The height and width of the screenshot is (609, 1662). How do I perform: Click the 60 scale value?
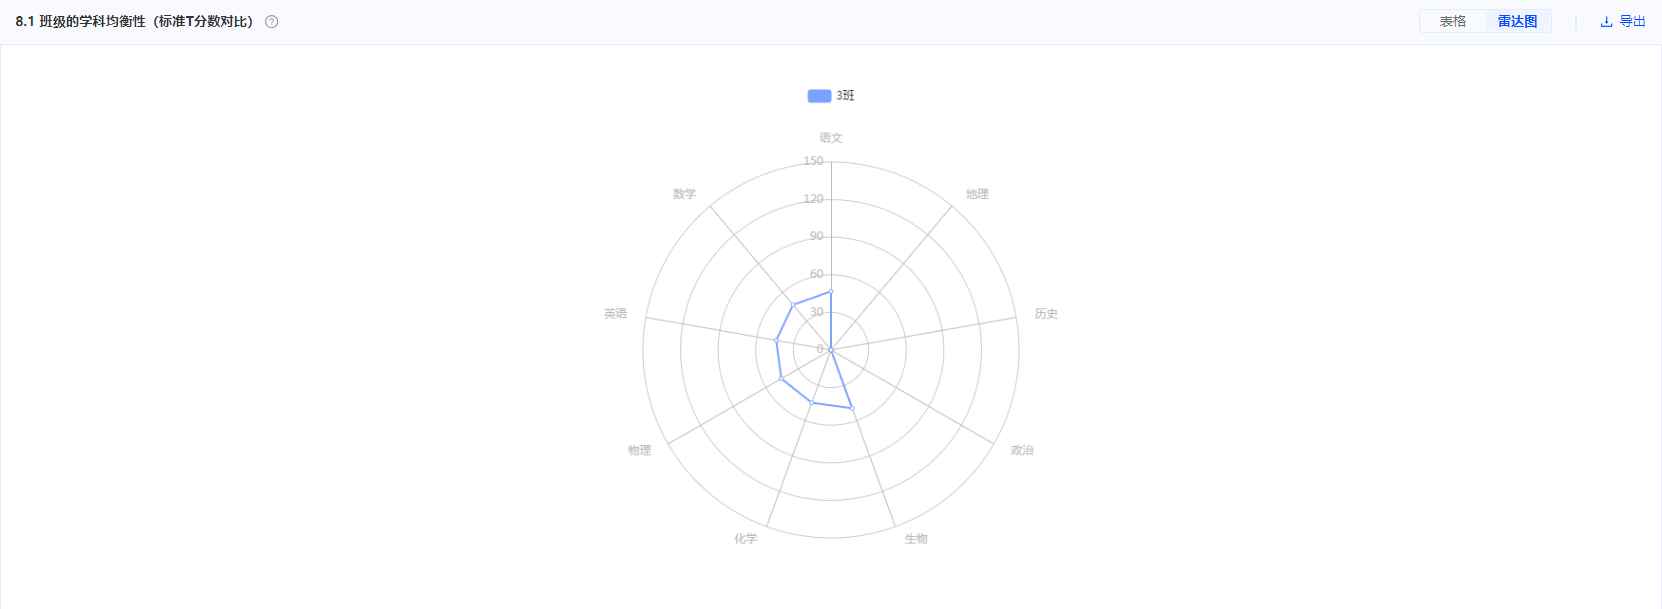817,274
